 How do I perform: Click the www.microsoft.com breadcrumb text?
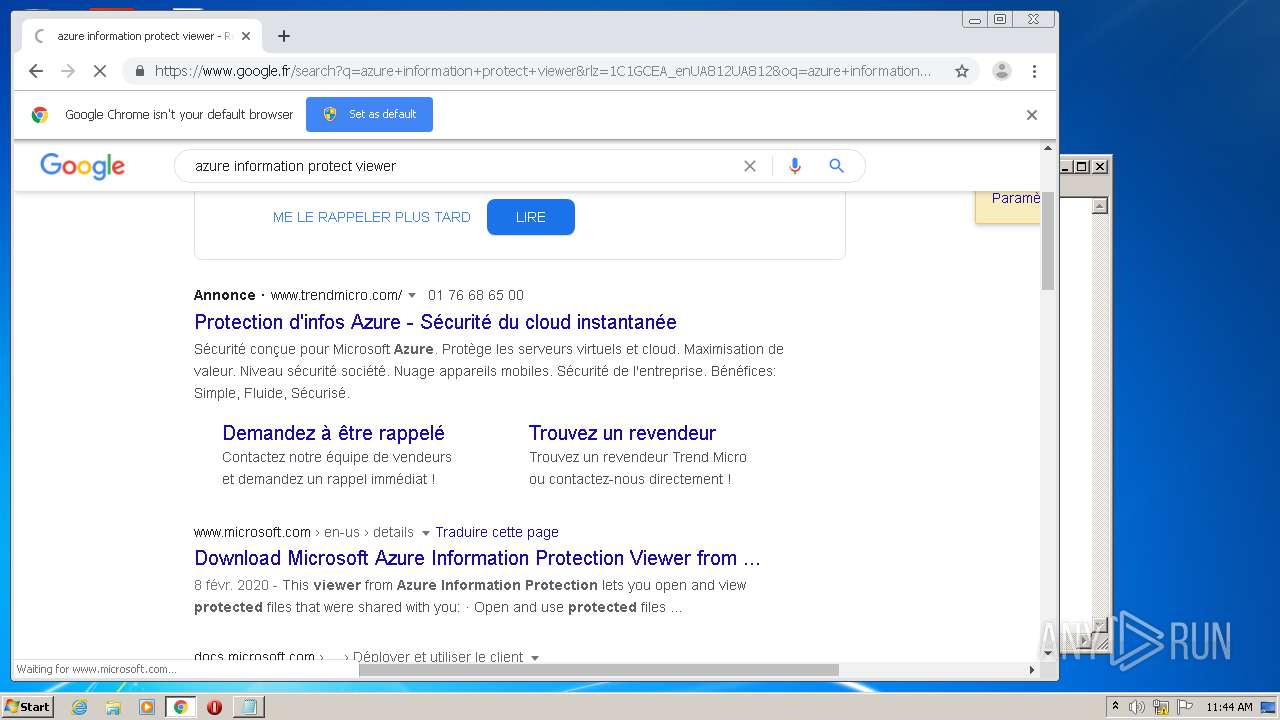(252, 532)
